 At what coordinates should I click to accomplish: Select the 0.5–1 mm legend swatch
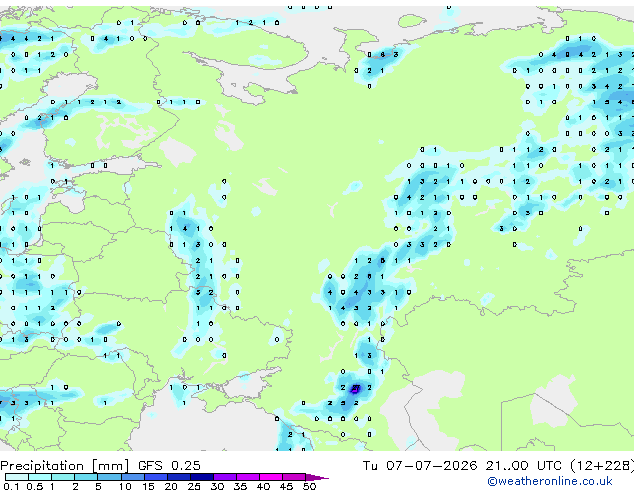(x=40, y=477)
